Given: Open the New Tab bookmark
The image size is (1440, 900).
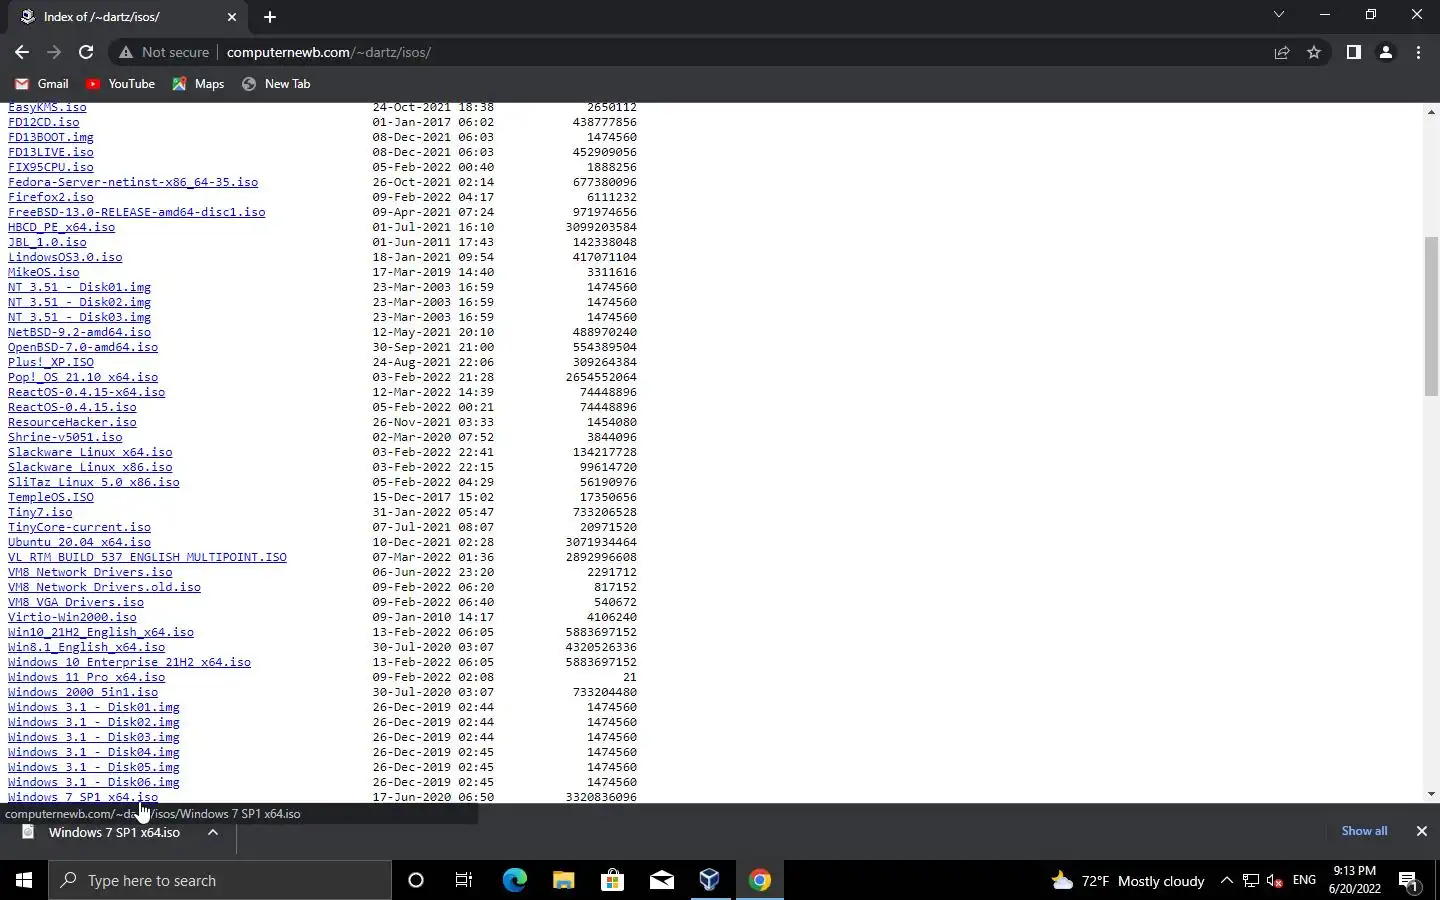Looking at the screenshot, I should pos(276,84).
